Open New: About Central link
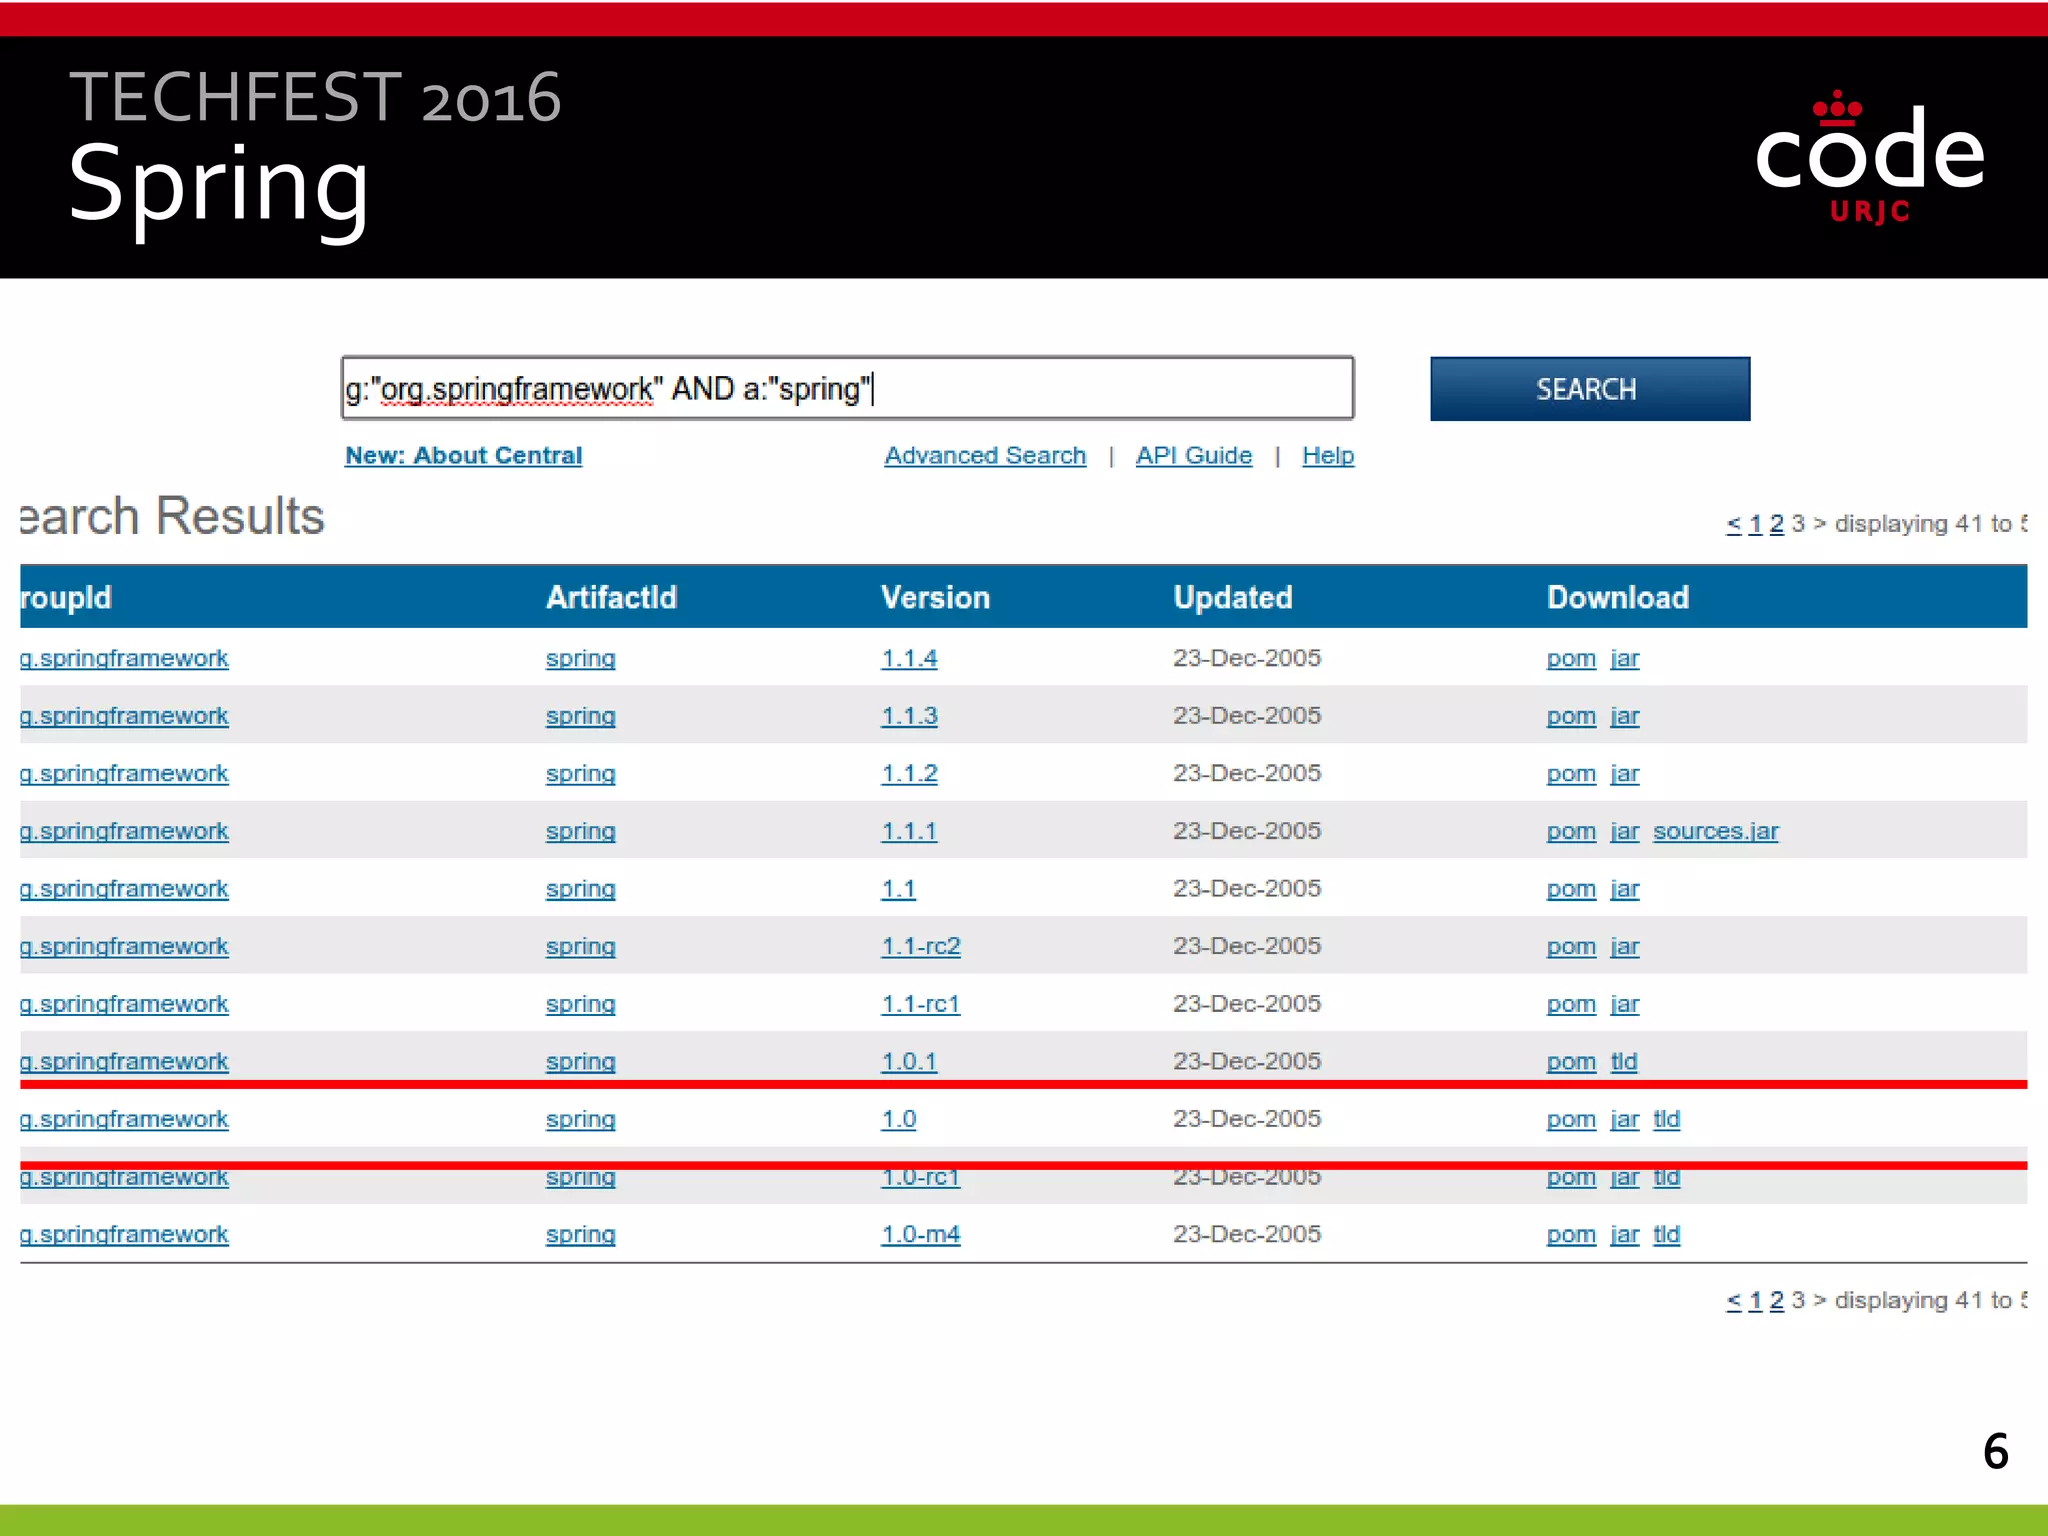The image size is (2048, 1536). tap(463, 456)
